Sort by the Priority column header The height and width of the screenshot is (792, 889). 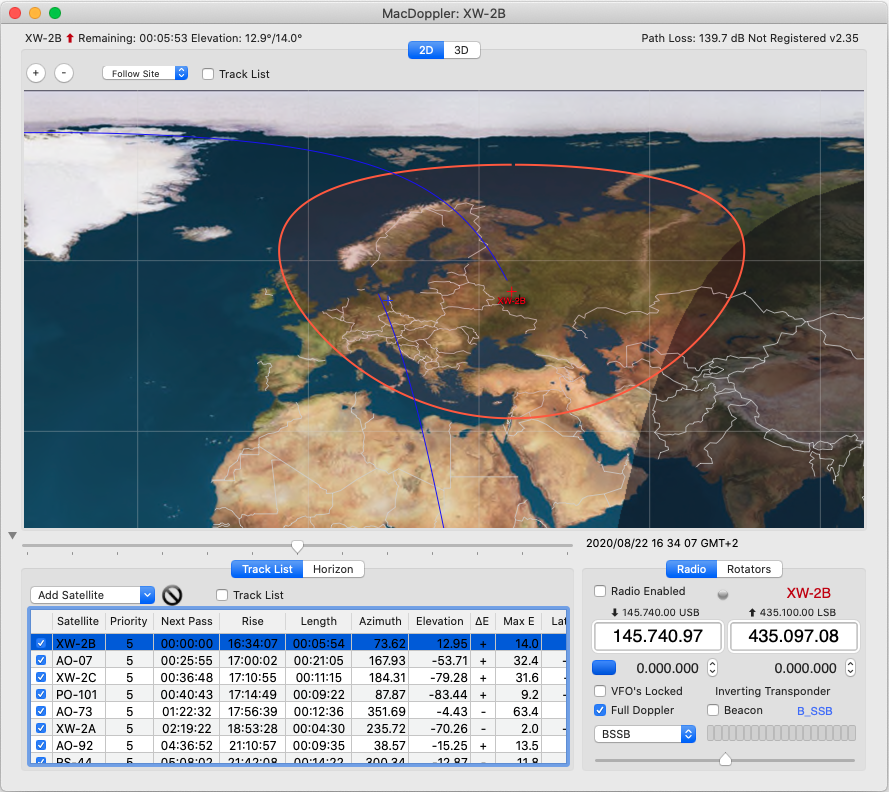tap(129, 621)
